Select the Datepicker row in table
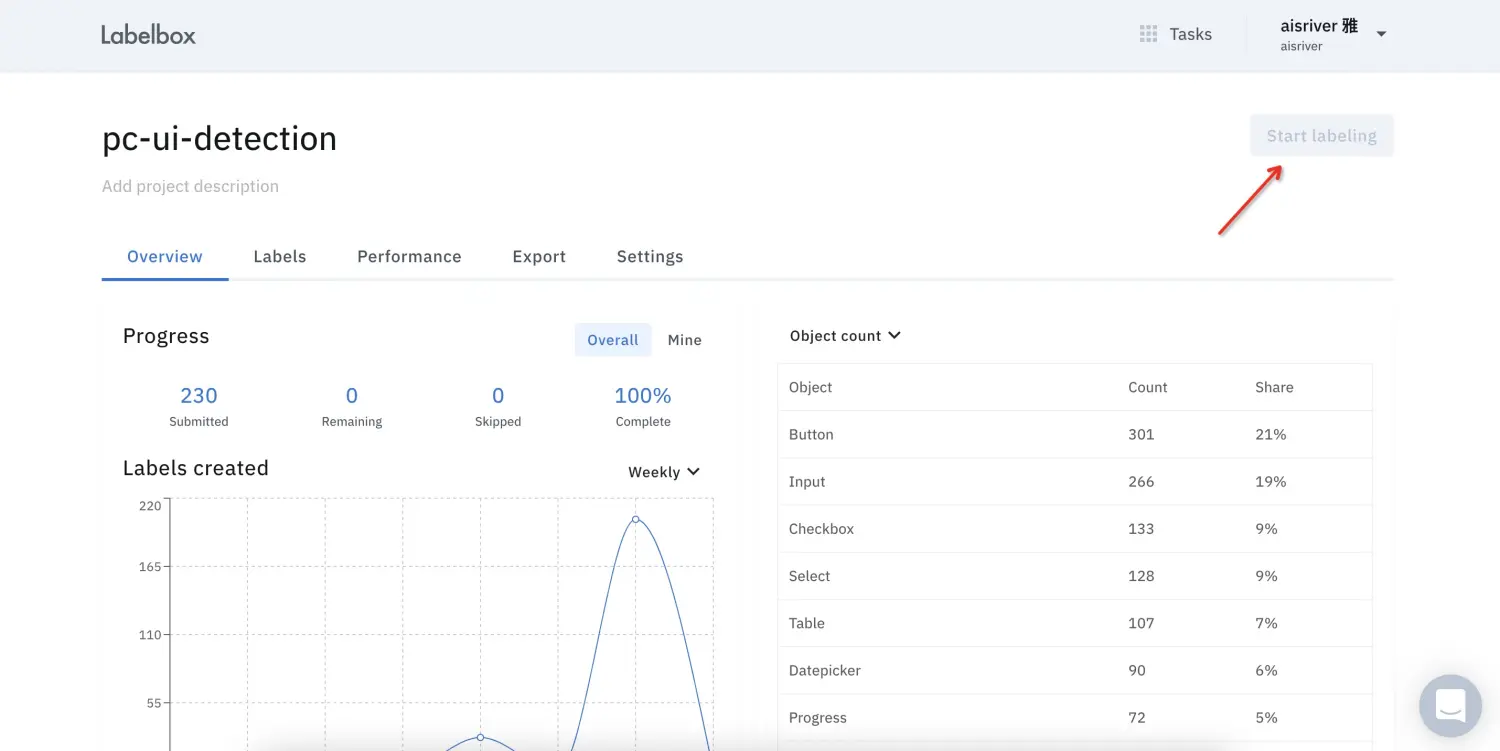The image size is (1500, 751). pos(1075,670)
